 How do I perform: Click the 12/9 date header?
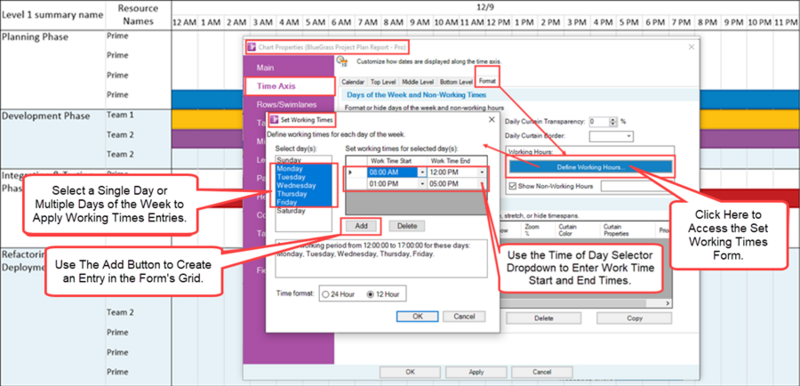coord(485,7)
